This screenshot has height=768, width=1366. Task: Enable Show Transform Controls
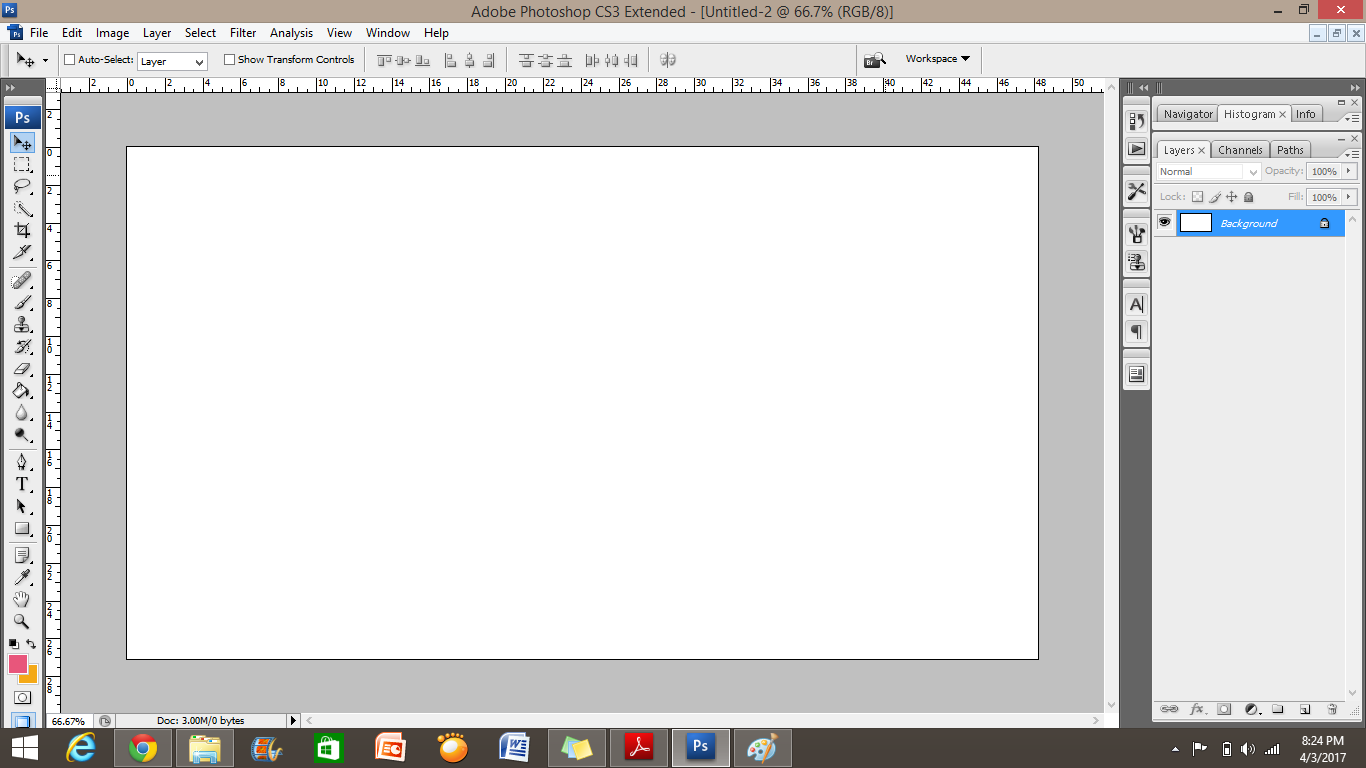[228, 59]
